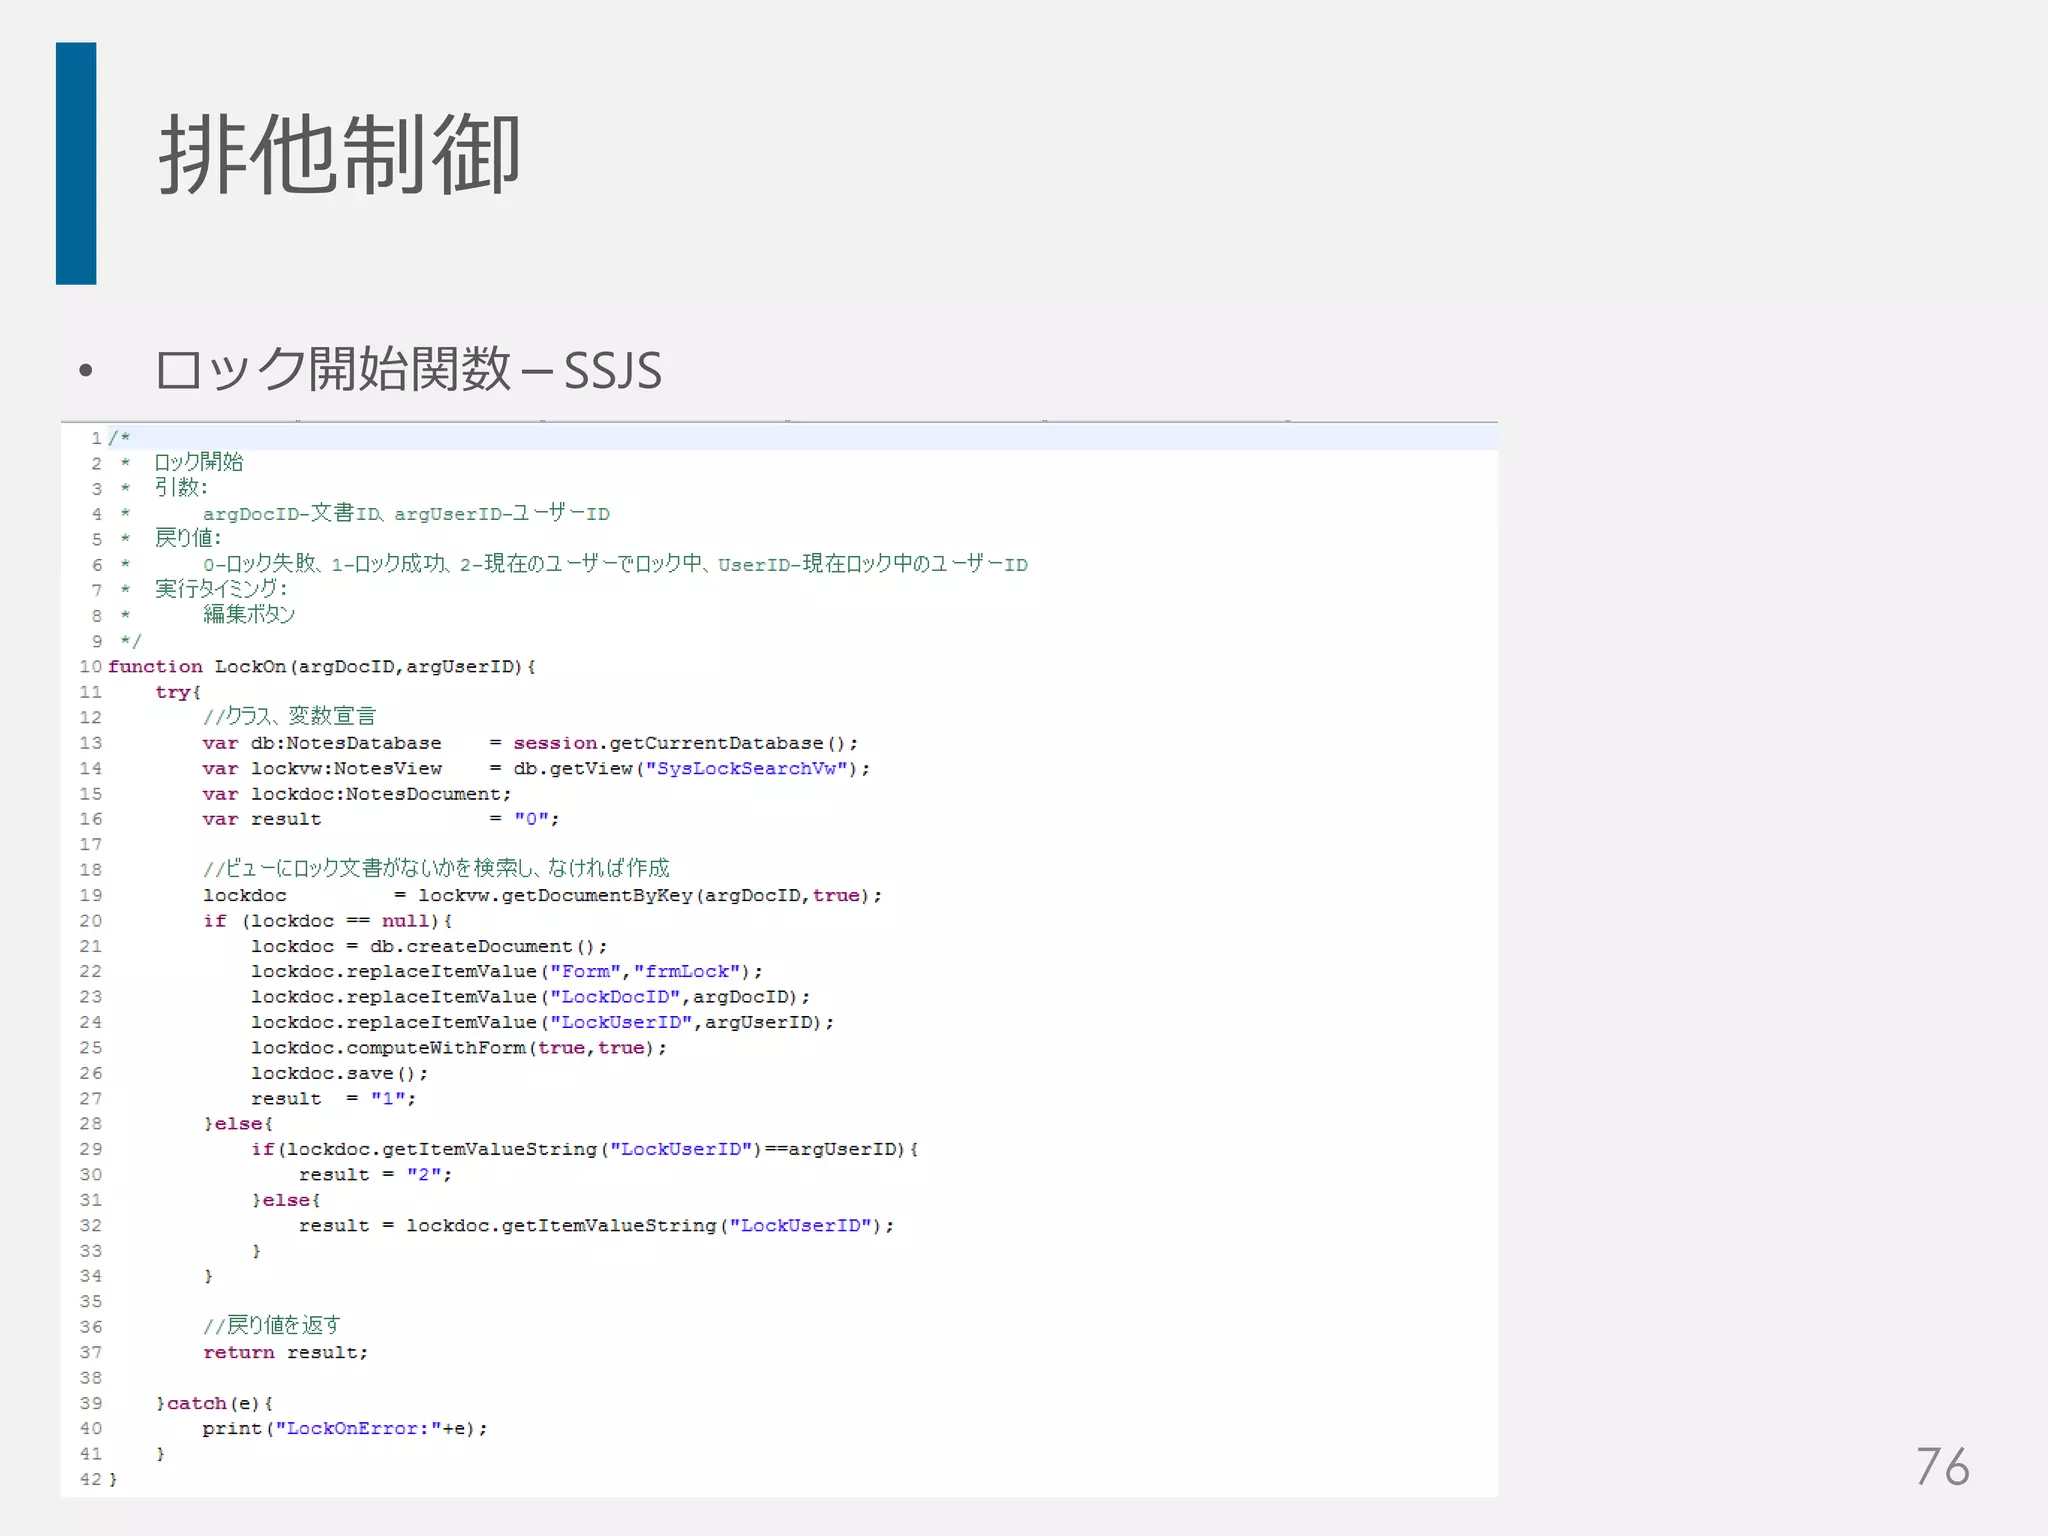Click result = lockdoc.getItemValueString("LockUserID"); line
The width and height of the screenshot is (2048, 1536).
pos(597,1225)
